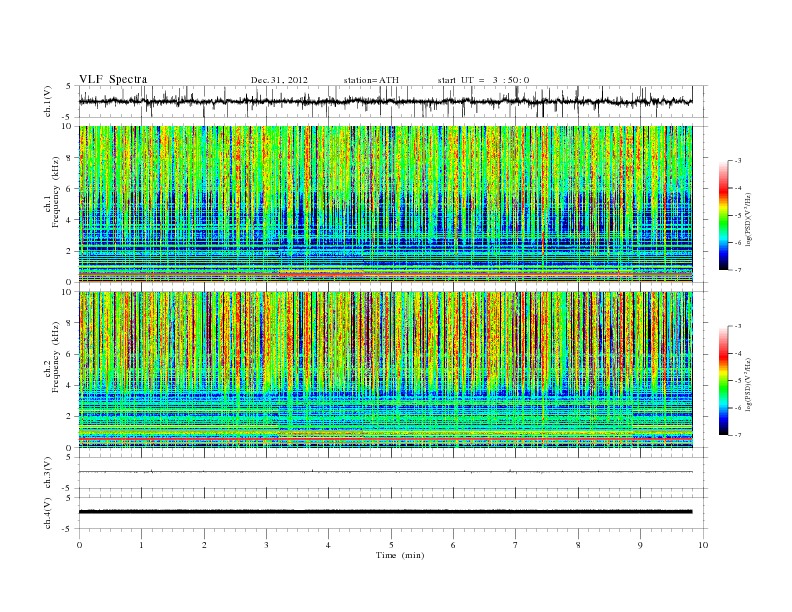Click the ch.2 spectrogram panel
This screenshot has height=612, width=792.
385,370
